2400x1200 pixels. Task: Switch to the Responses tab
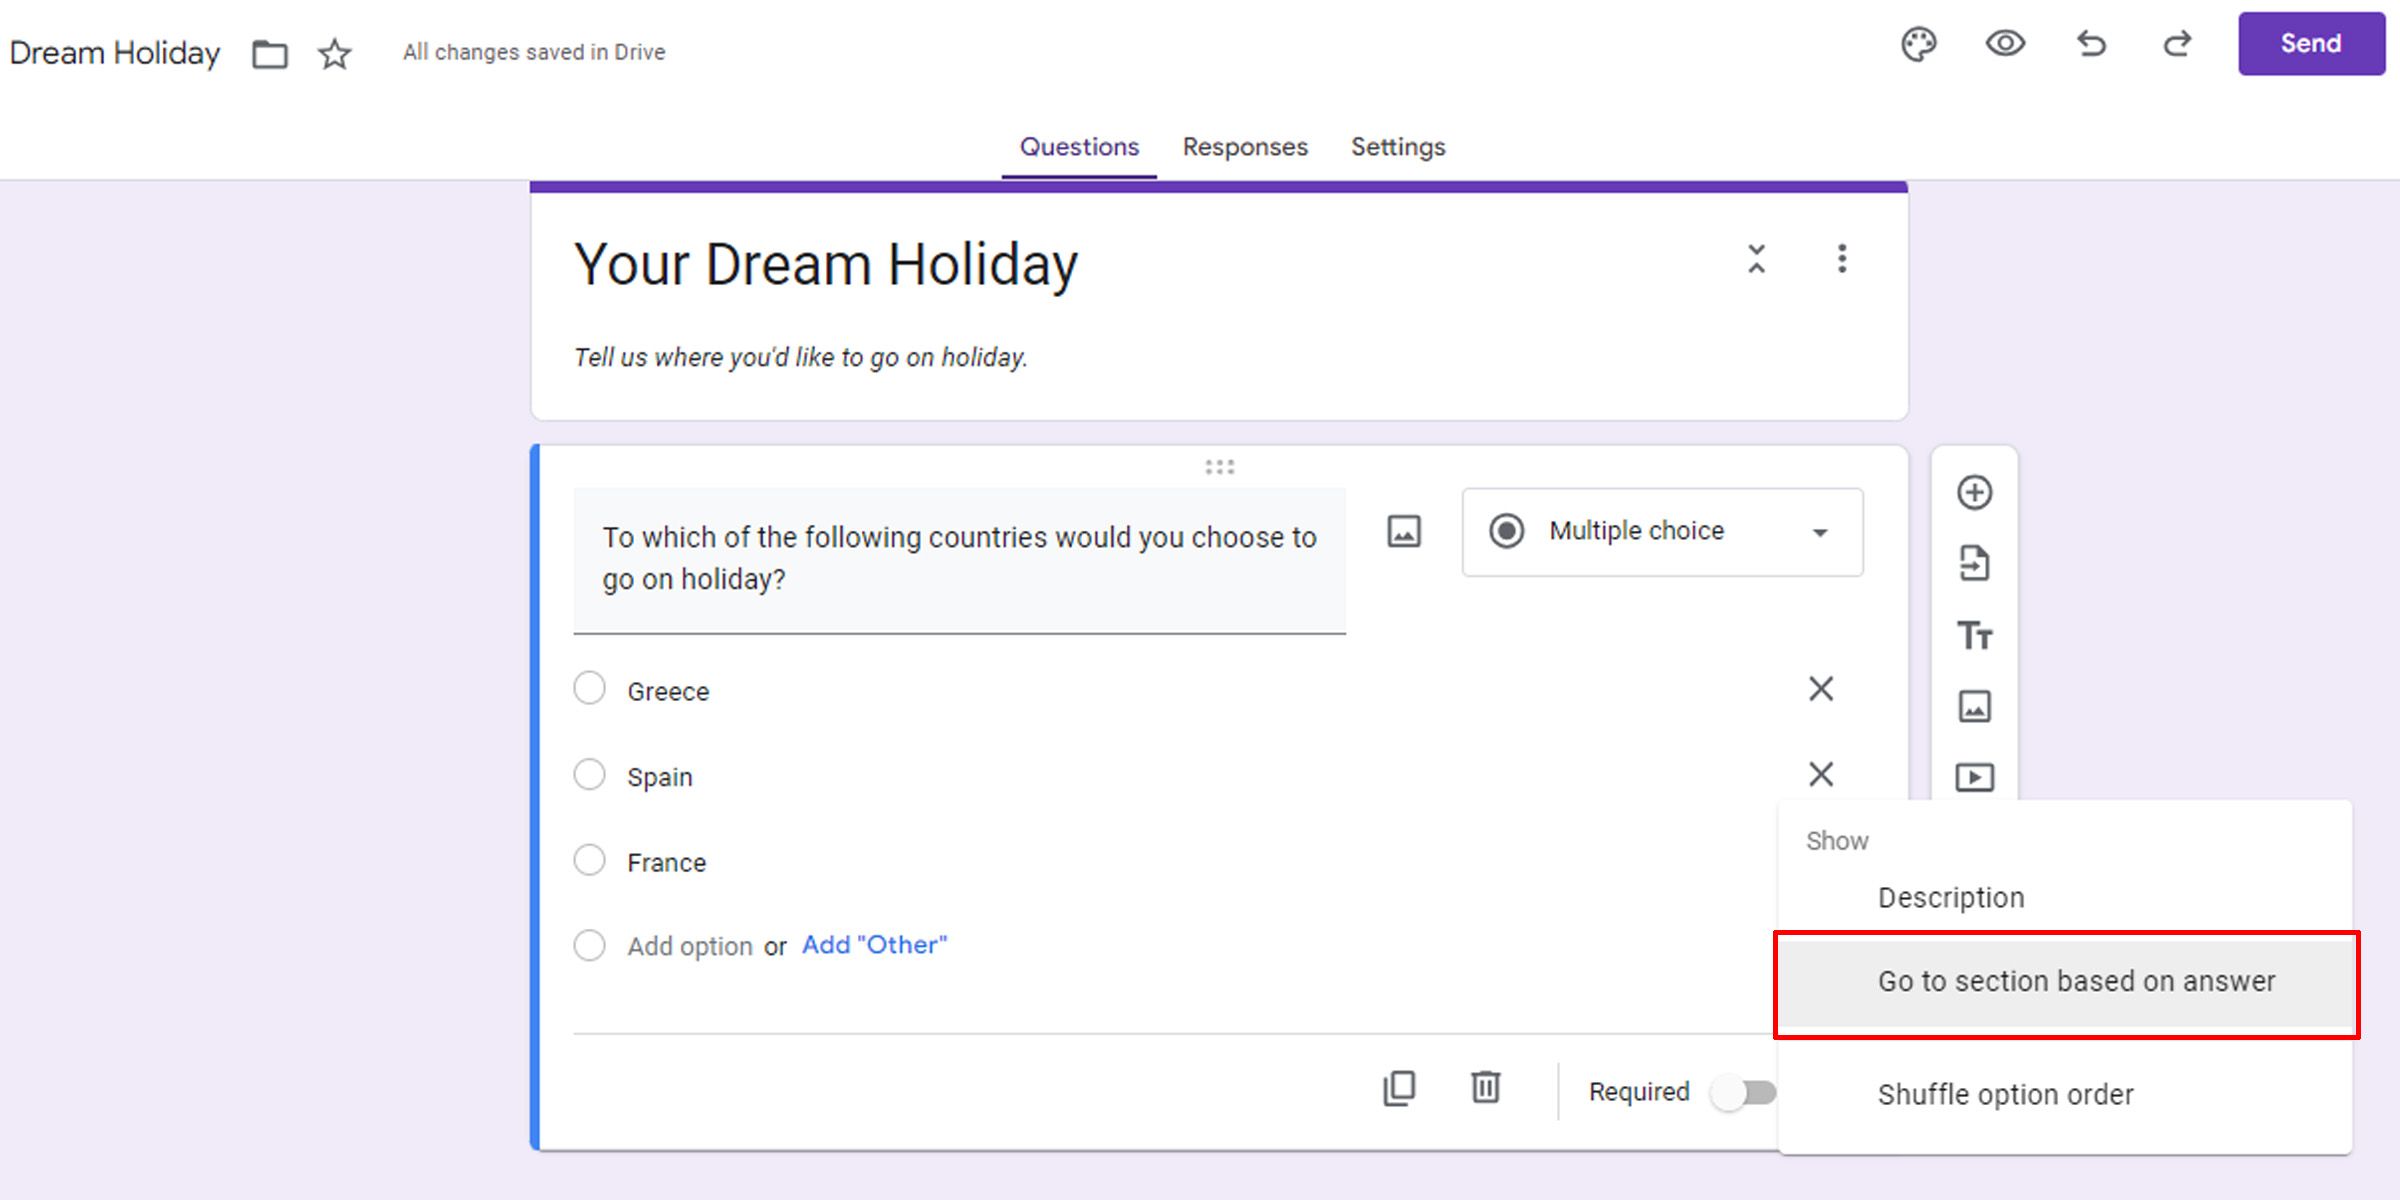point(1245,147)
